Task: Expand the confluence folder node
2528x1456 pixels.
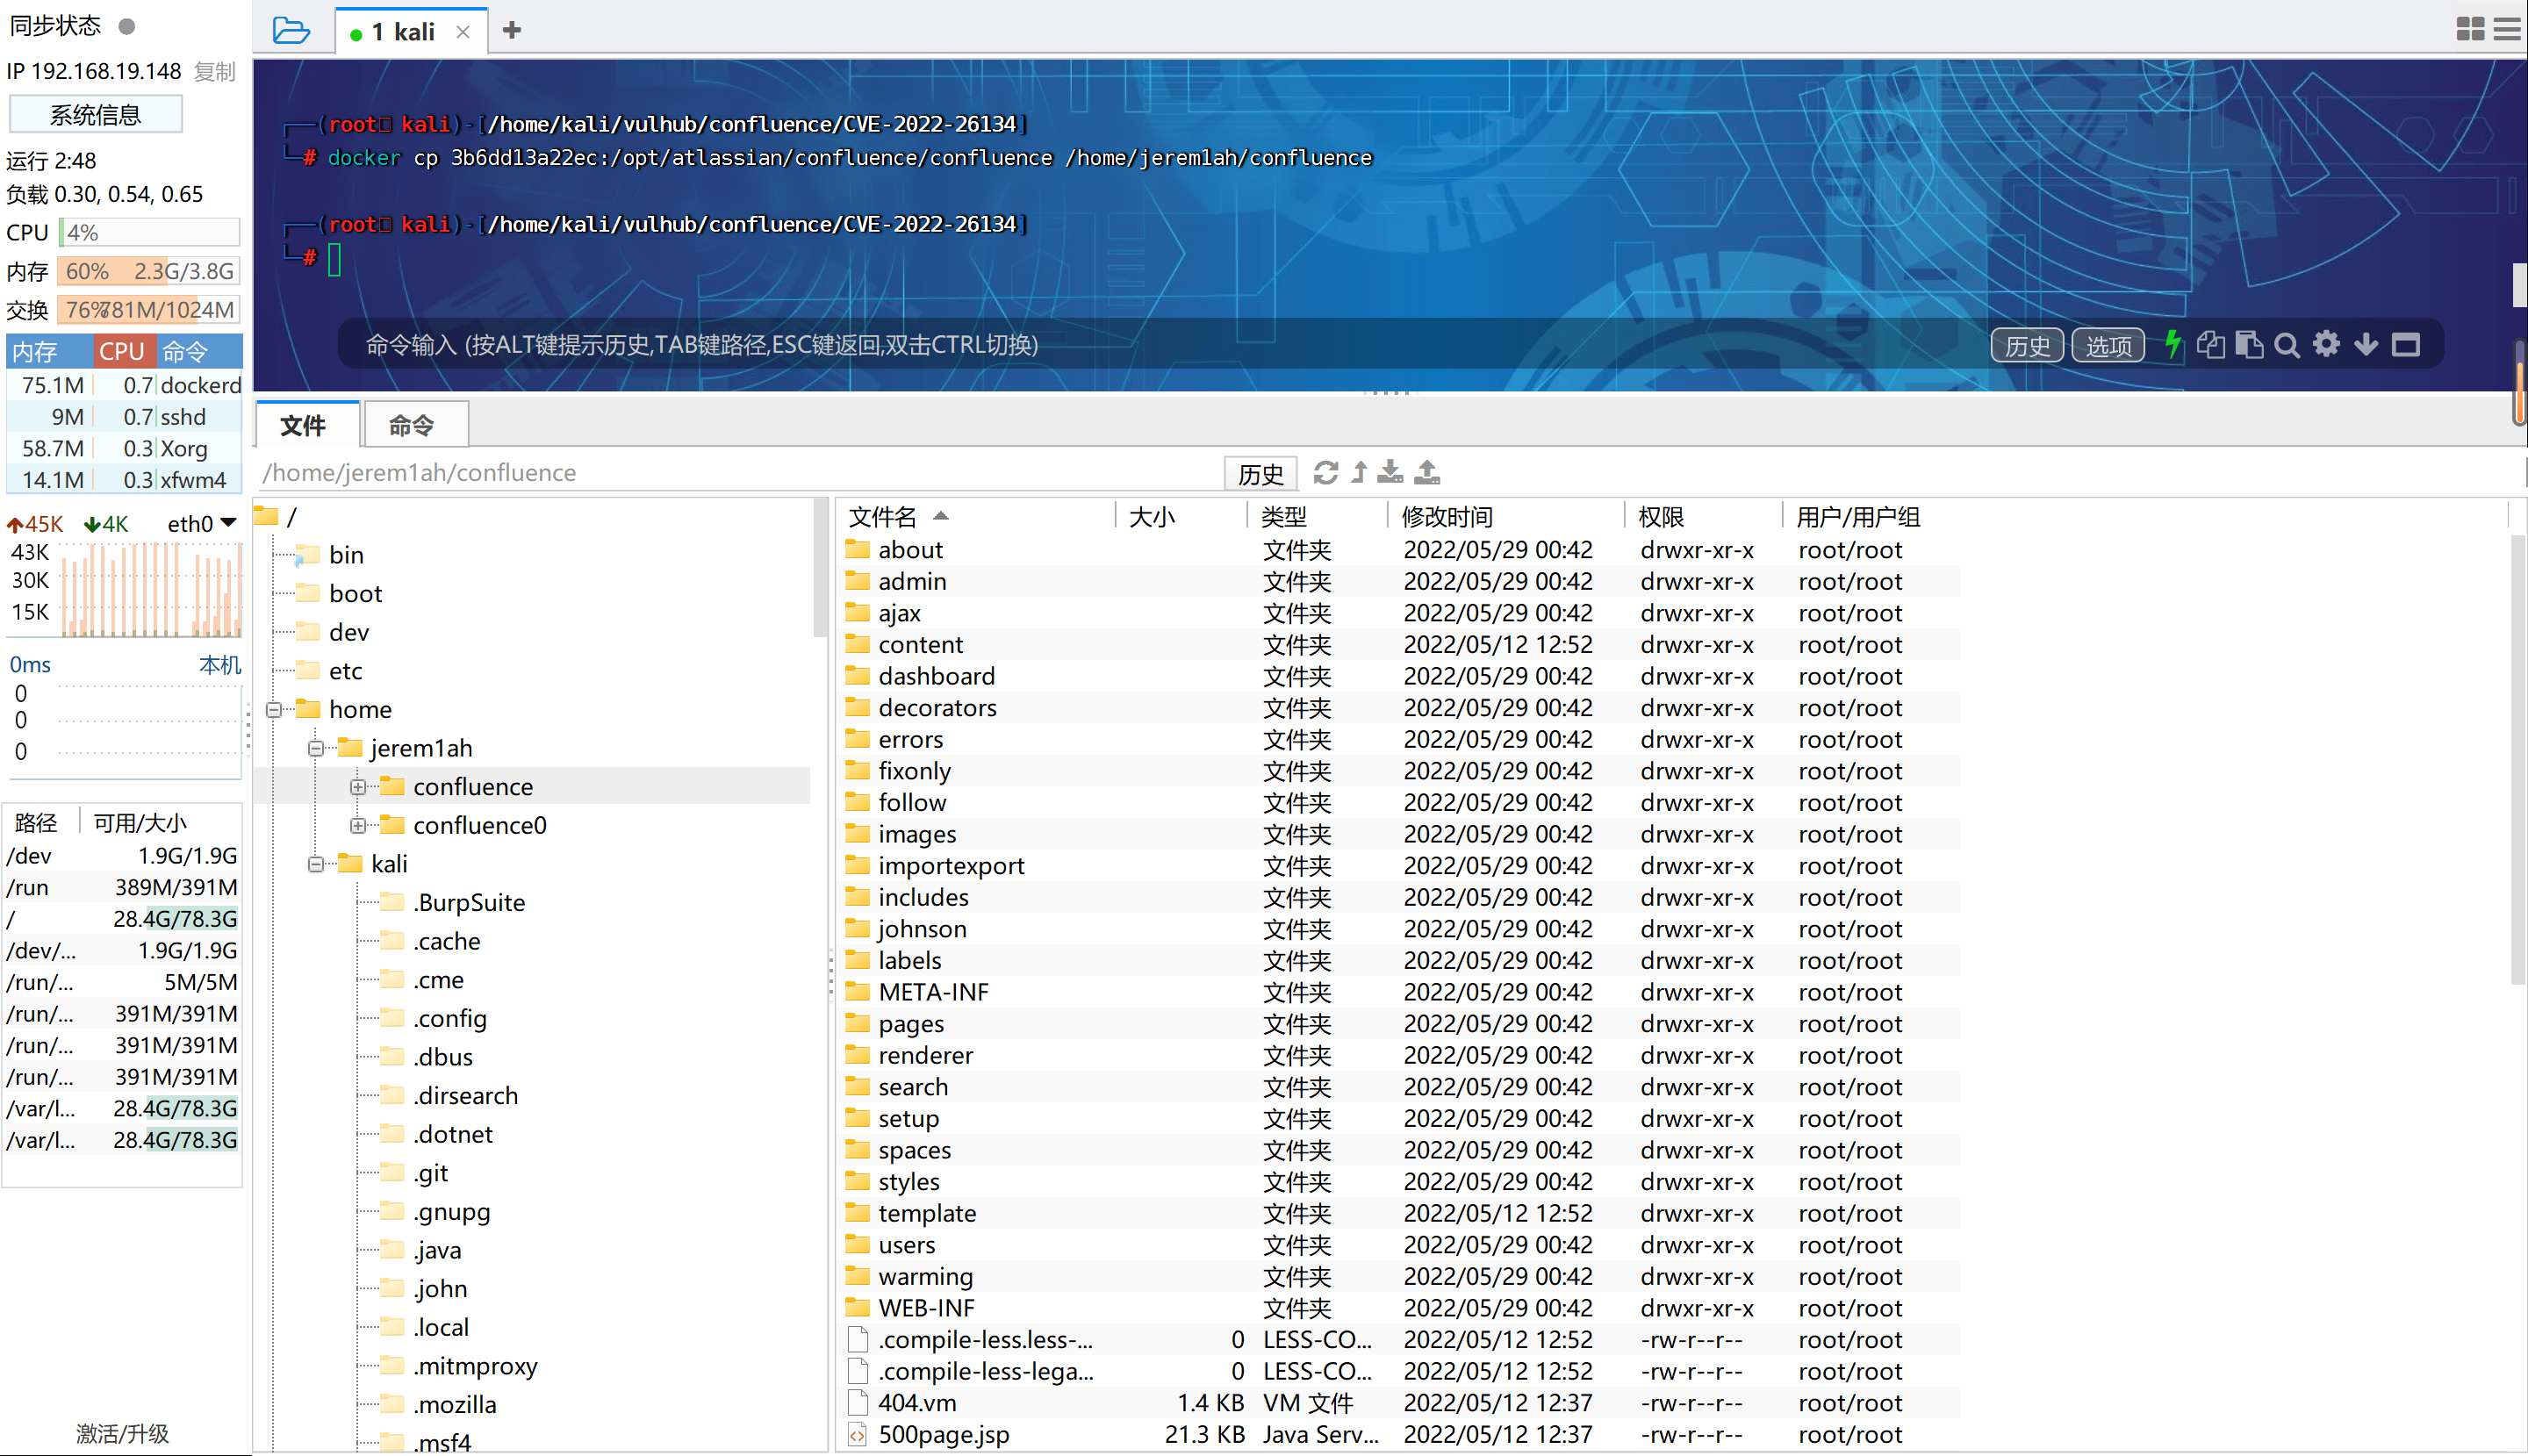Action: point(358,787)
